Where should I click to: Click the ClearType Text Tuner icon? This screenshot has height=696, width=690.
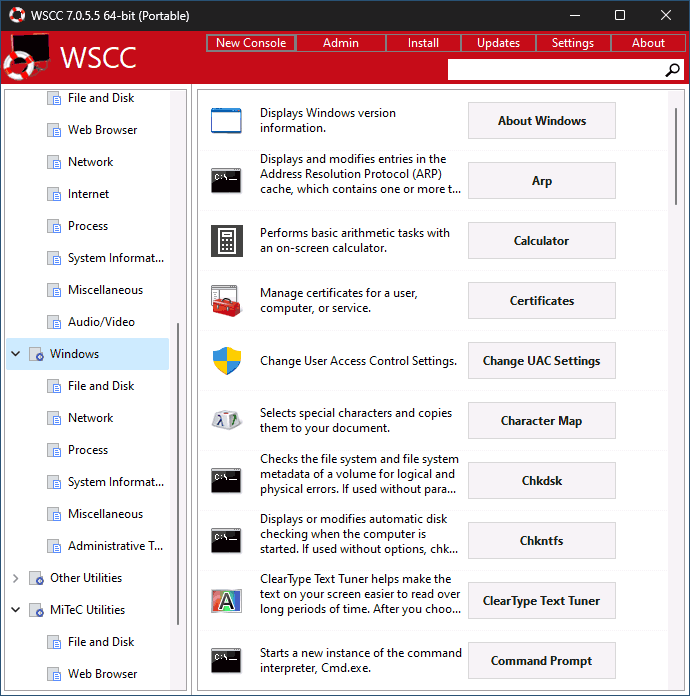[x=226, y=601]
